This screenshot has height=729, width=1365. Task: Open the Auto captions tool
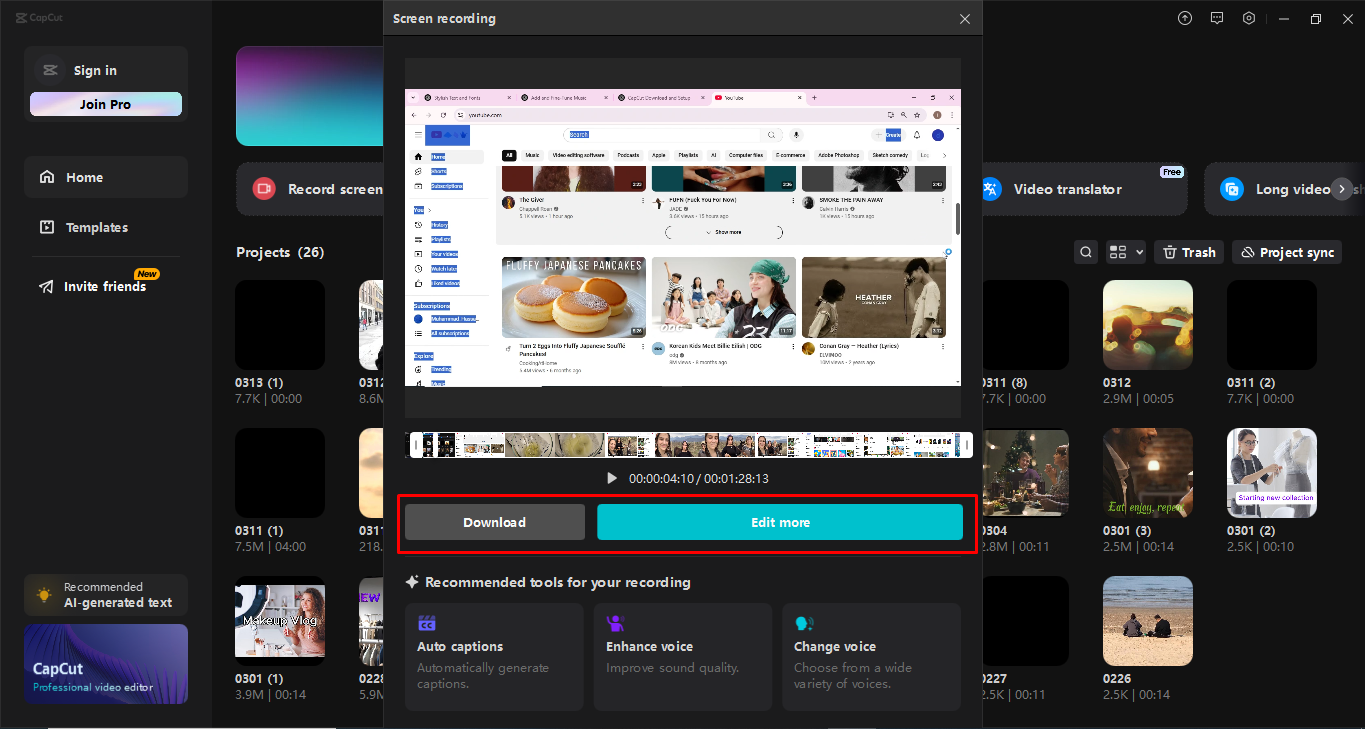tap(494, 656)
